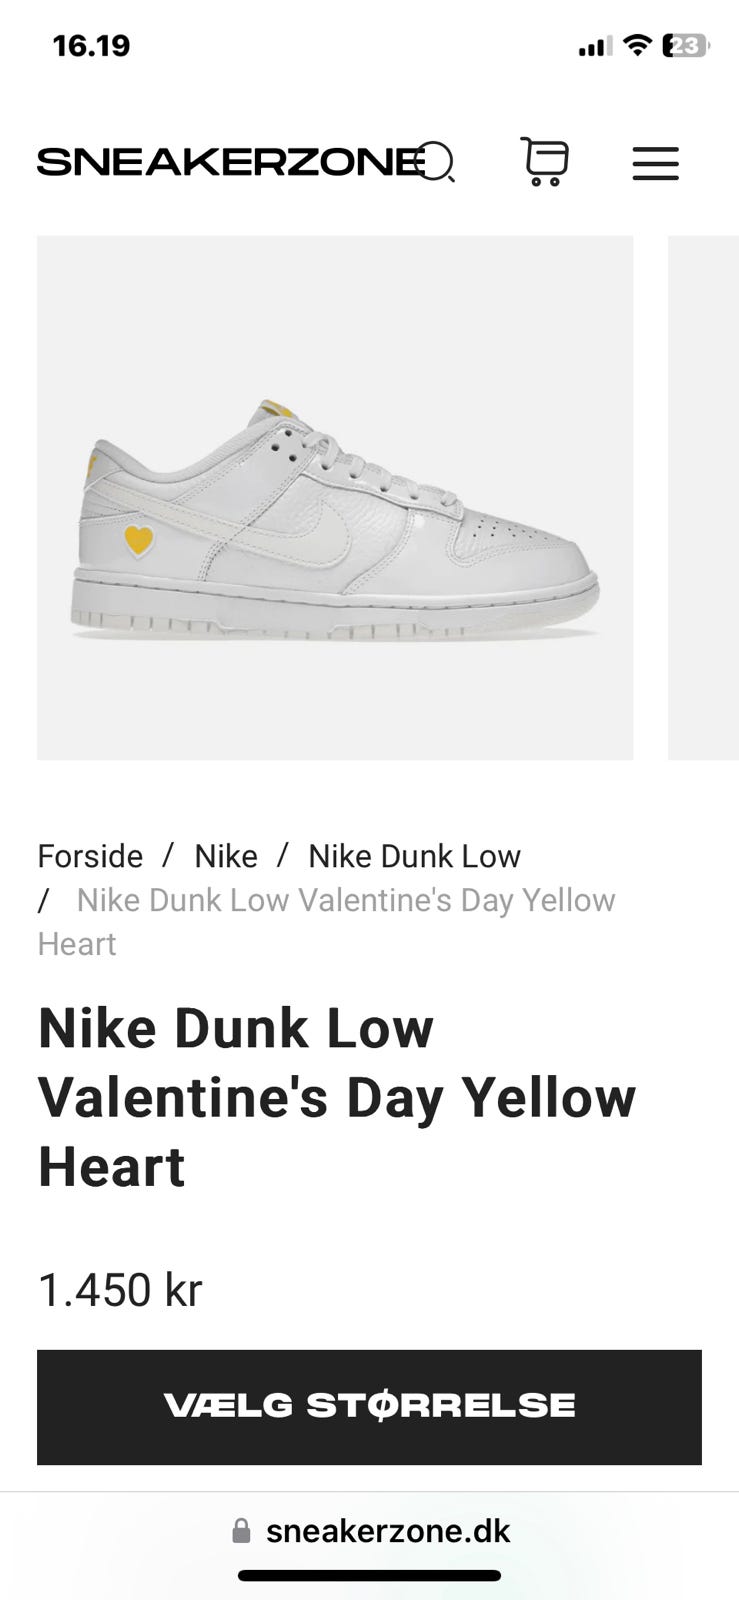Open the search magnifier icon

pos(436,161)
